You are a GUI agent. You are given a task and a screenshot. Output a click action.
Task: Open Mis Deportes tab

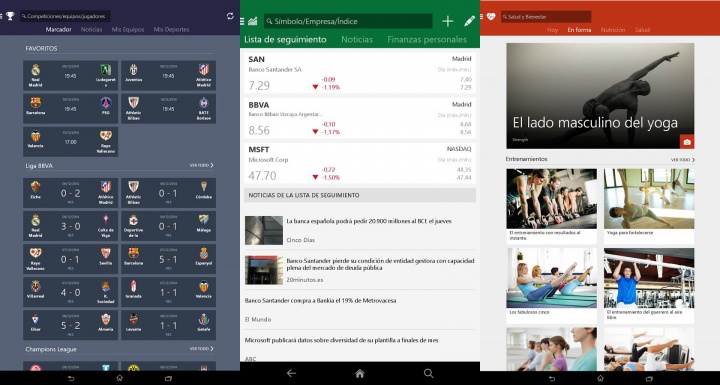[171, 29]
